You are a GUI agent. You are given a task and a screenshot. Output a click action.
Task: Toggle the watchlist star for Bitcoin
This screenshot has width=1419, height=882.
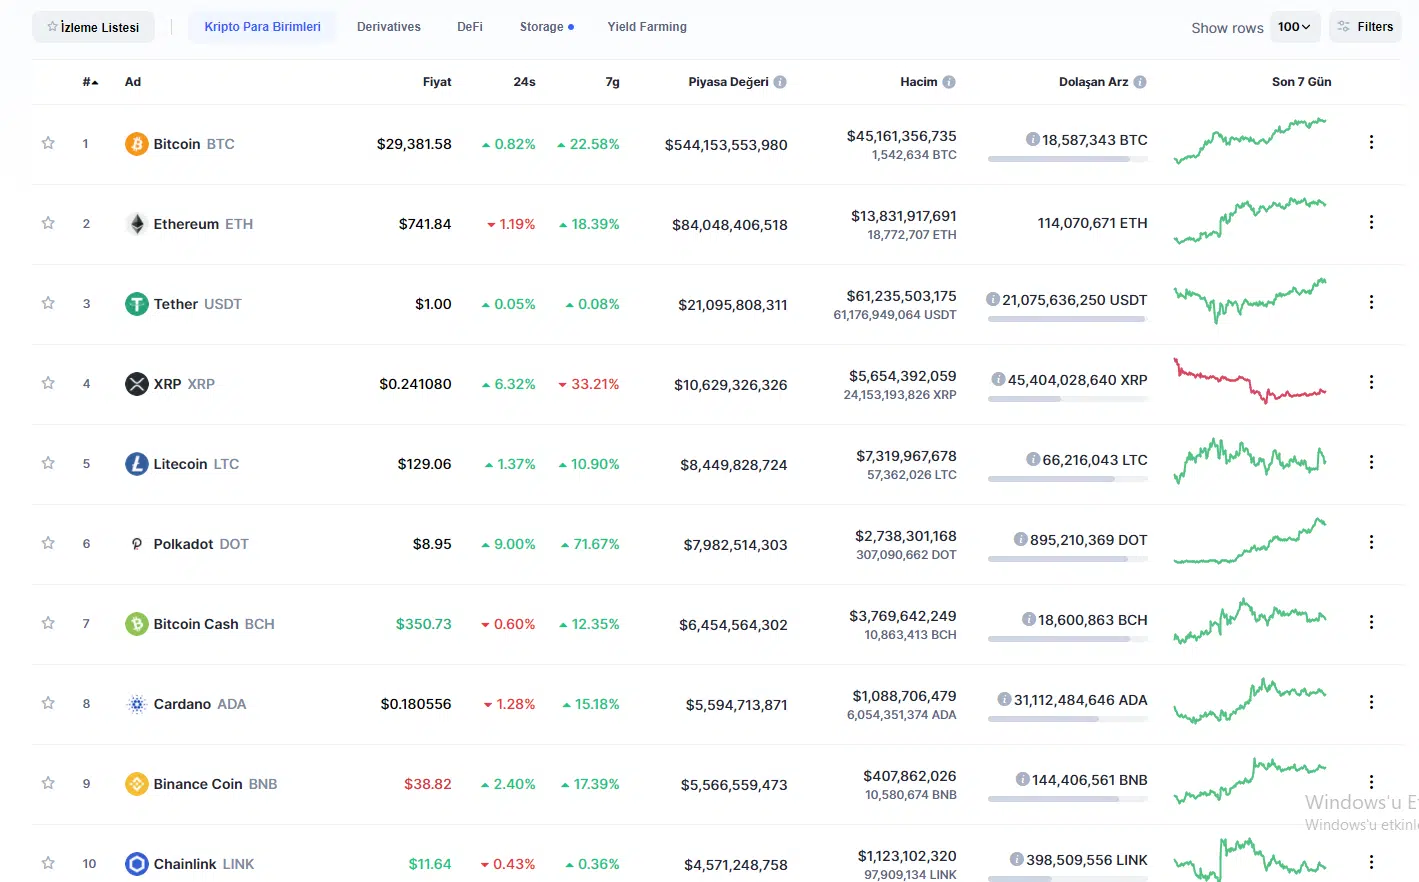pos(48,143)
